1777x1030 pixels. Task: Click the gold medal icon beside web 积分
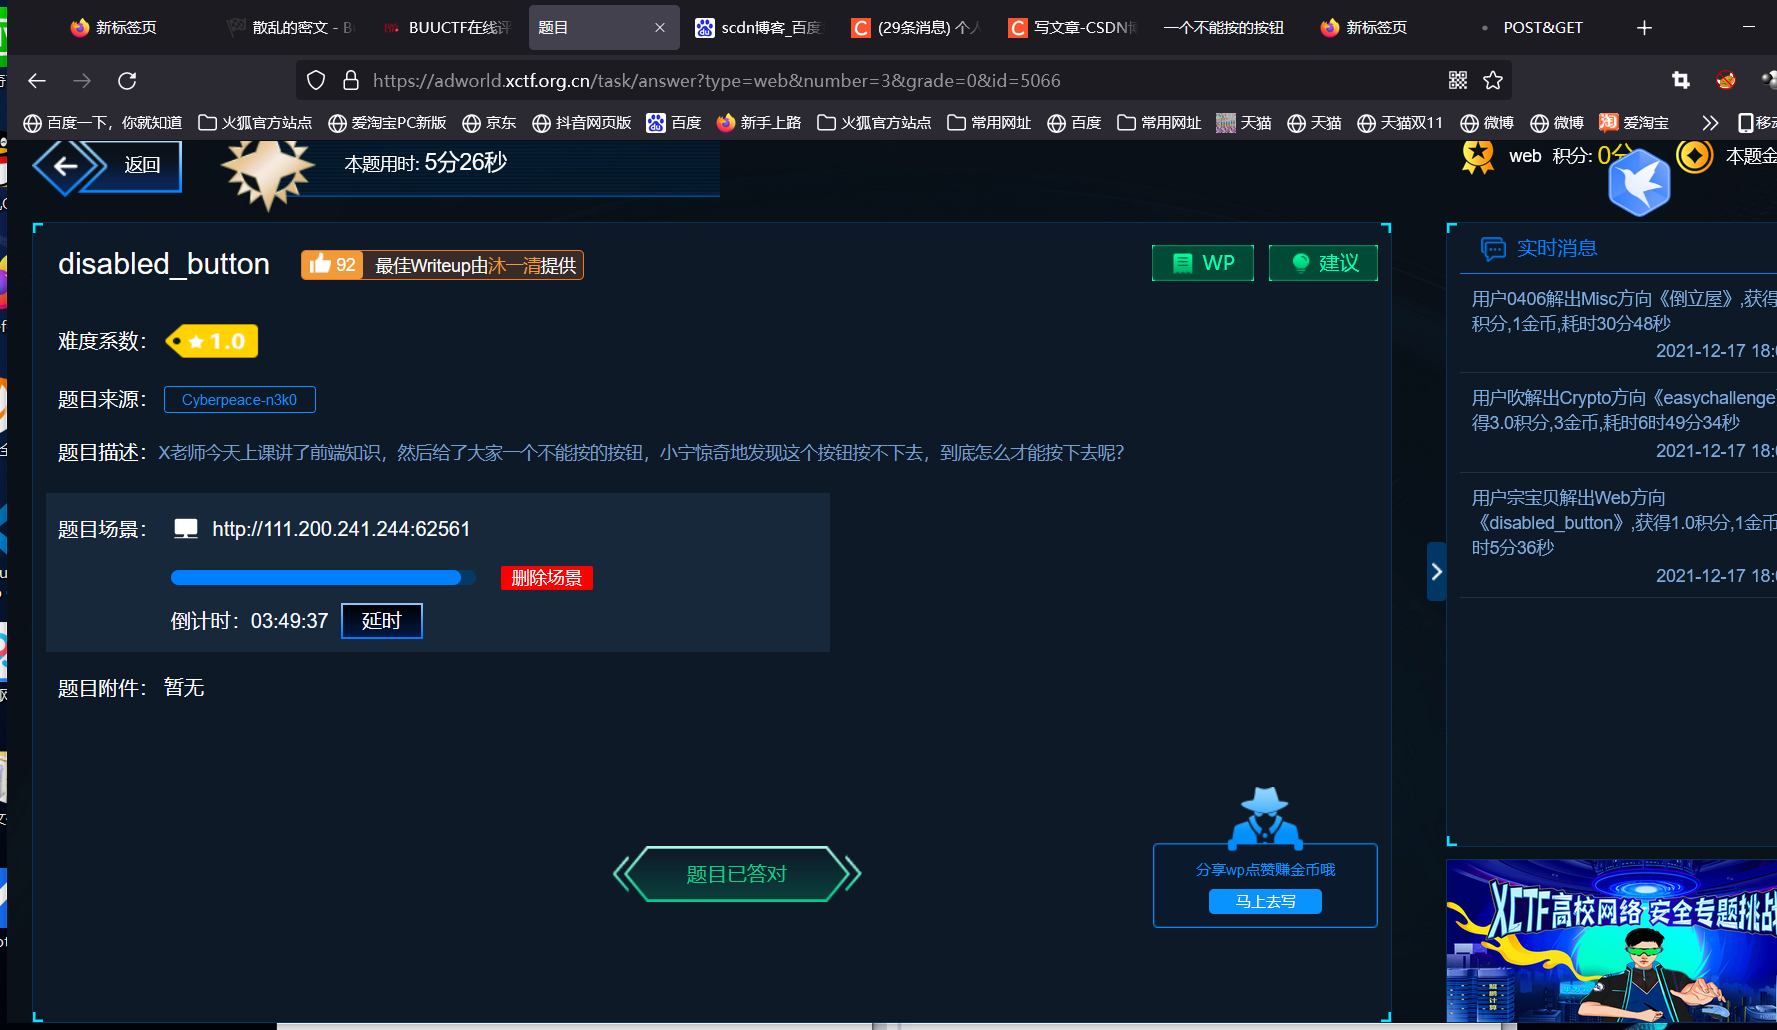tap(1477, 156)
